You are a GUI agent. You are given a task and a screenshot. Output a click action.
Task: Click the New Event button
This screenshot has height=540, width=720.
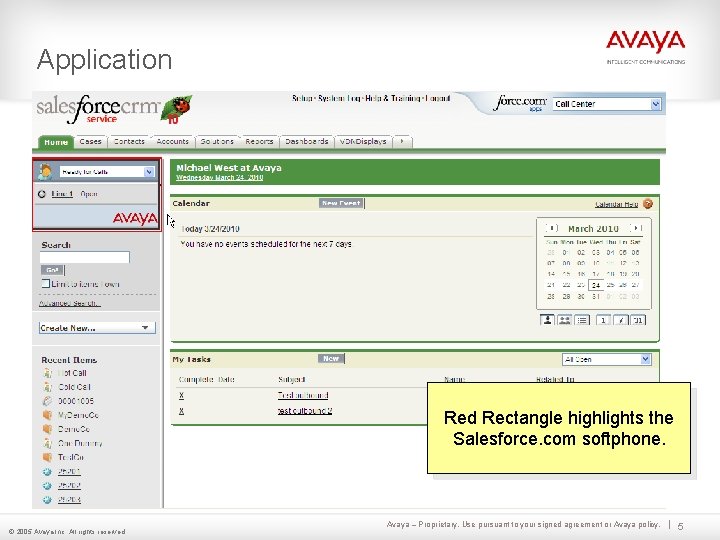[x=341, y=203]
